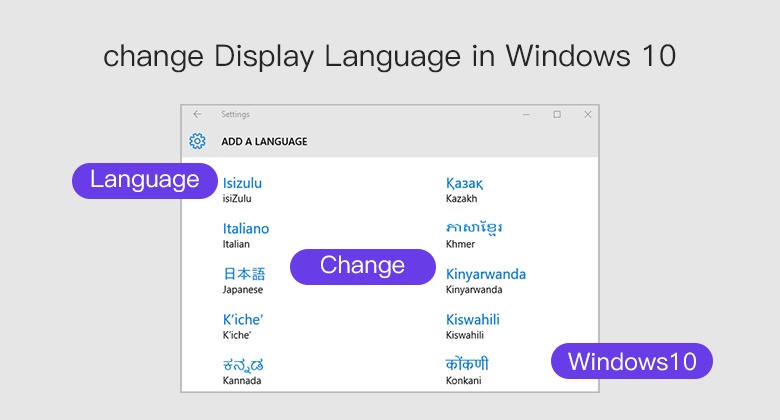Image resolution: width=780 pixels, height=420 pixels.
Task: Click the back arrow in Settings
Action: pos(197,114)
